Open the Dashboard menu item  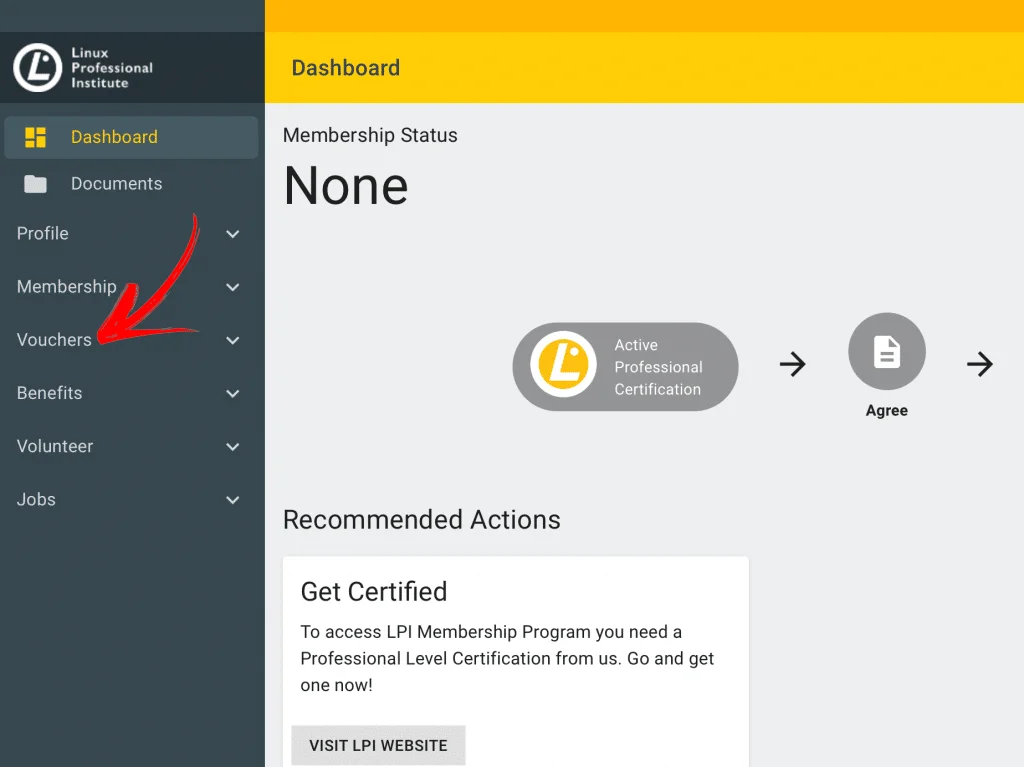pos(114,137)
